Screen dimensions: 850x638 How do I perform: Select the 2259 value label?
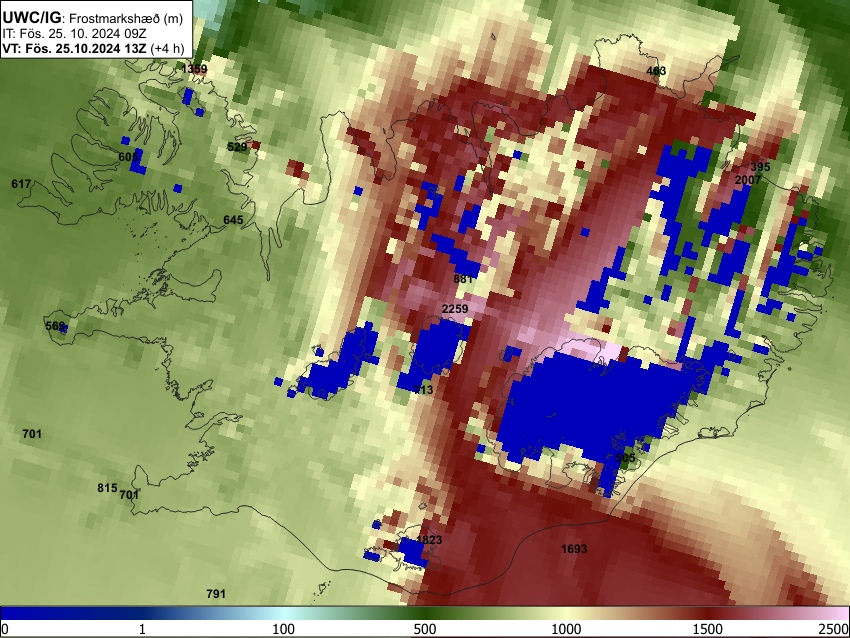[455, 308]
